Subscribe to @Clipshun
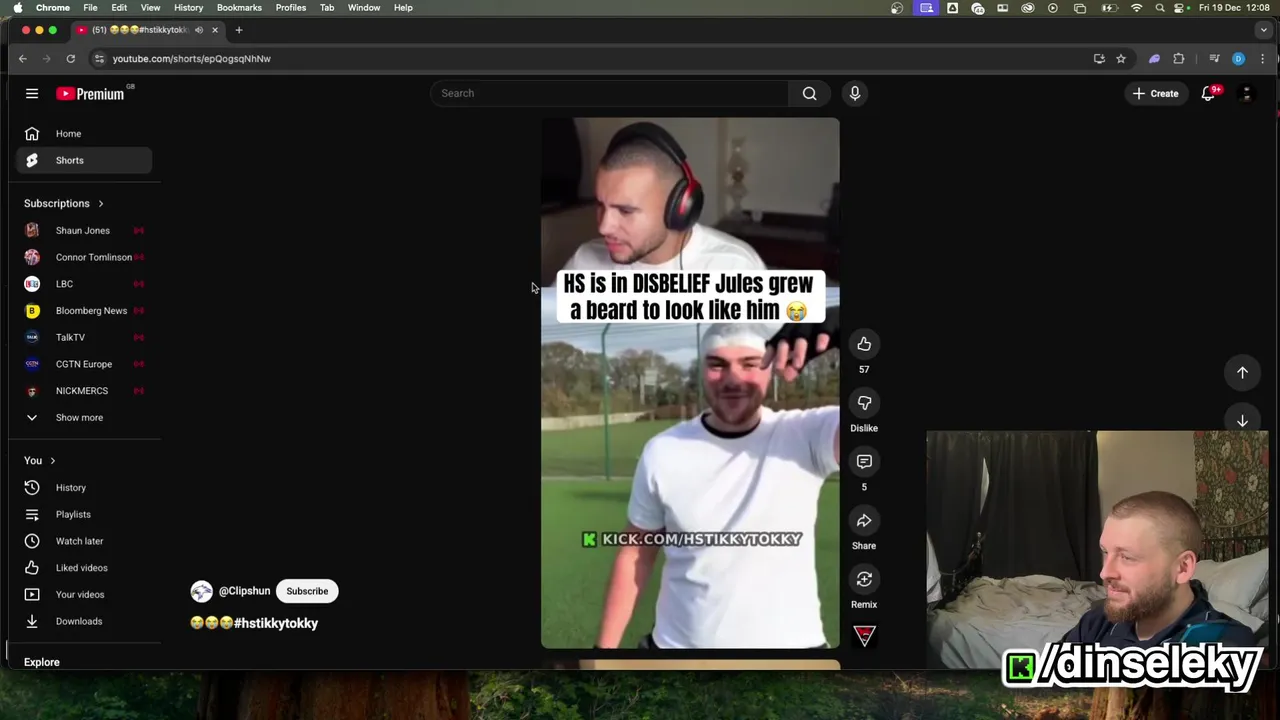Screen dimensions: 1280x720 pos(307,591)
